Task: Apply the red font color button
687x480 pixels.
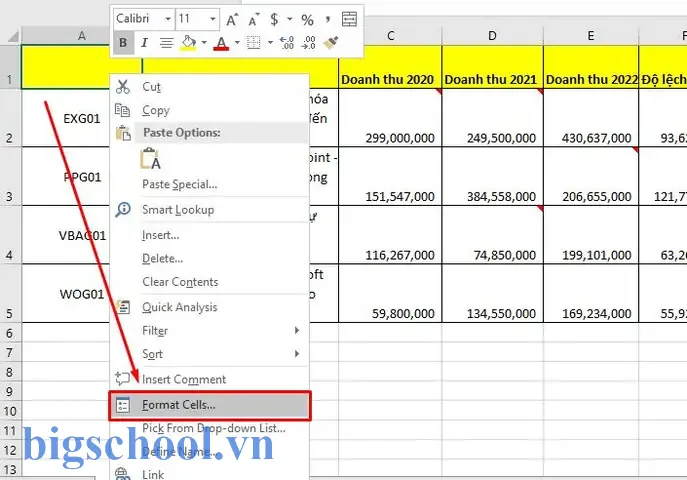Action: (221, 42)
